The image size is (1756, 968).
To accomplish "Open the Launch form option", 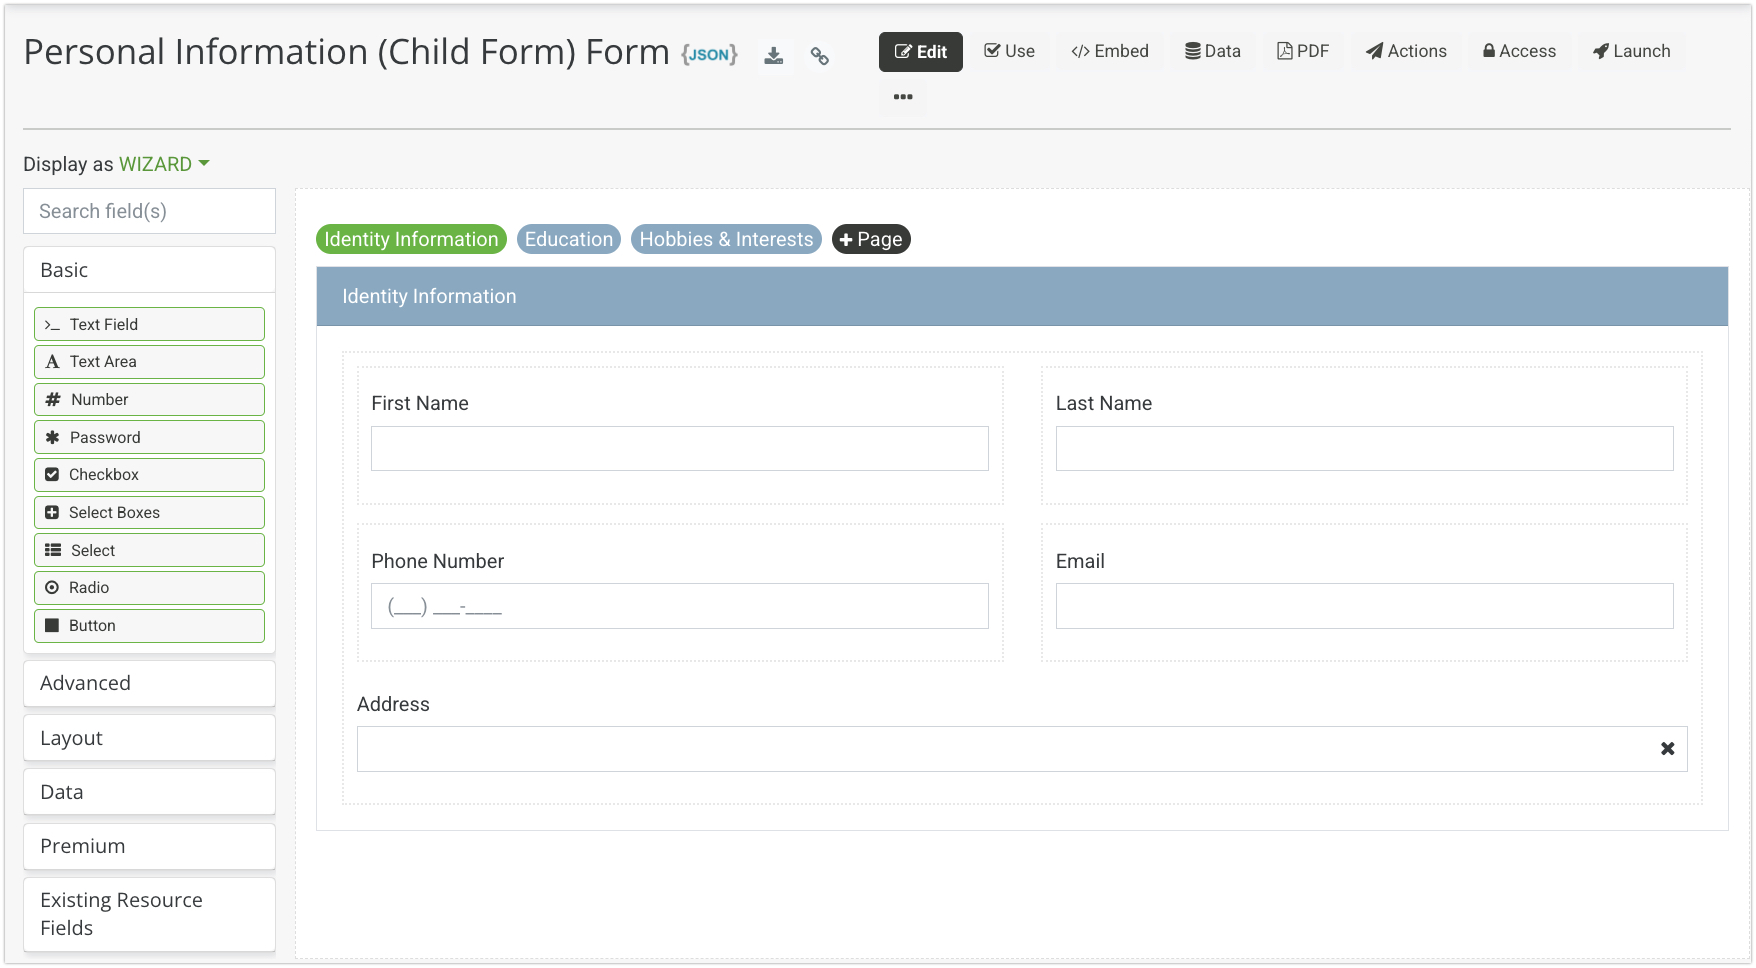I will pyautogui.click(x=1631, y=51).
